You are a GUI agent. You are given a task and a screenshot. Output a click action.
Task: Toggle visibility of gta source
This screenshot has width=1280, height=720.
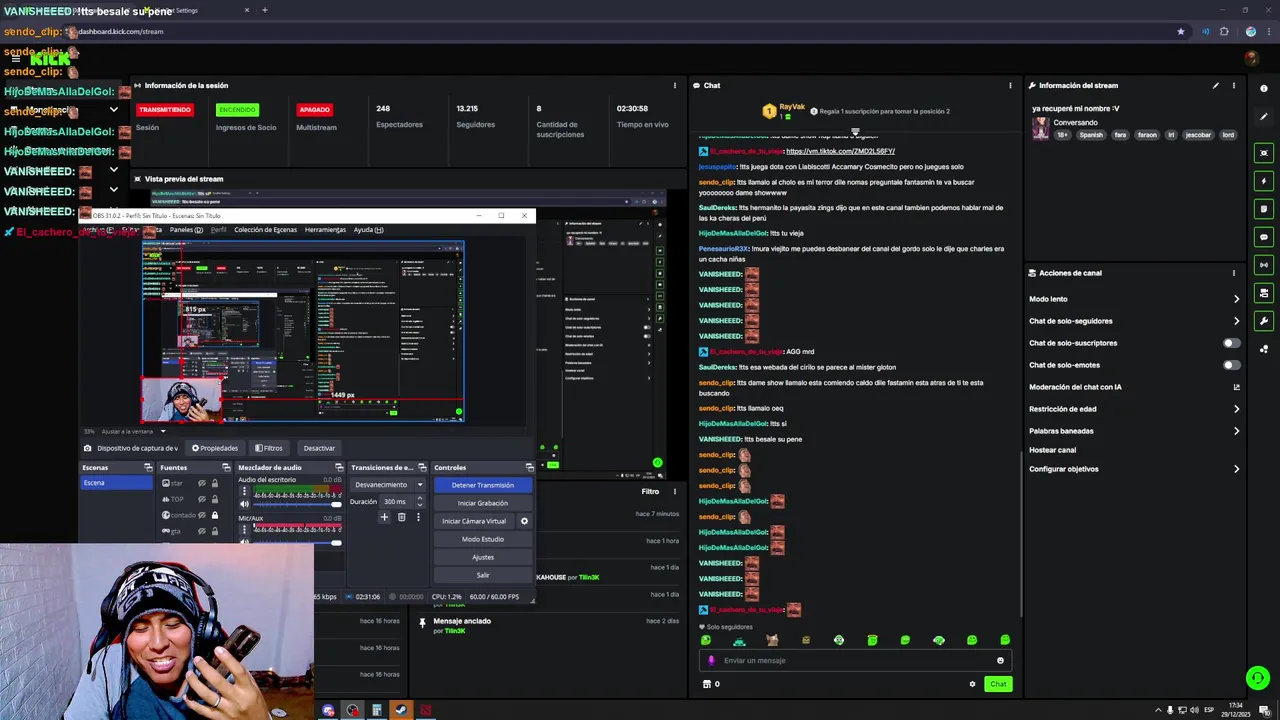coord(201,531)
